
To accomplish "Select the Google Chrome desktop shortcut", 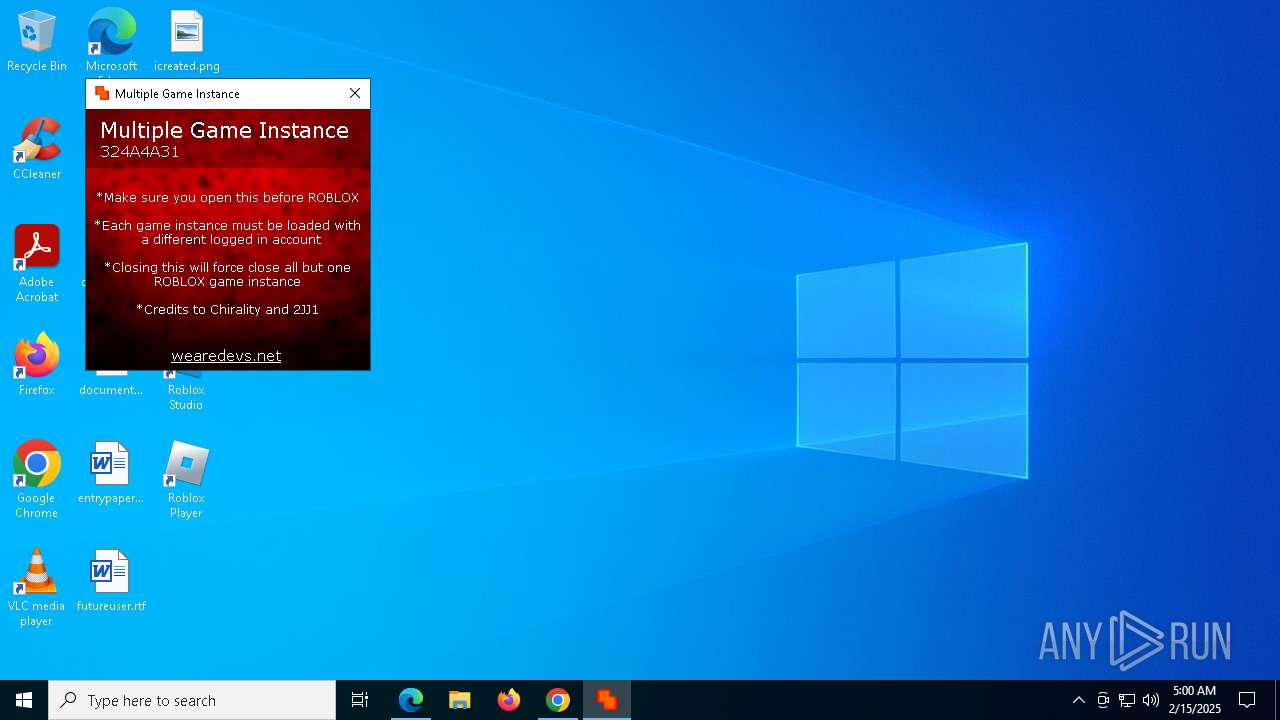I will pyautogui.click(x=37, y=480).
